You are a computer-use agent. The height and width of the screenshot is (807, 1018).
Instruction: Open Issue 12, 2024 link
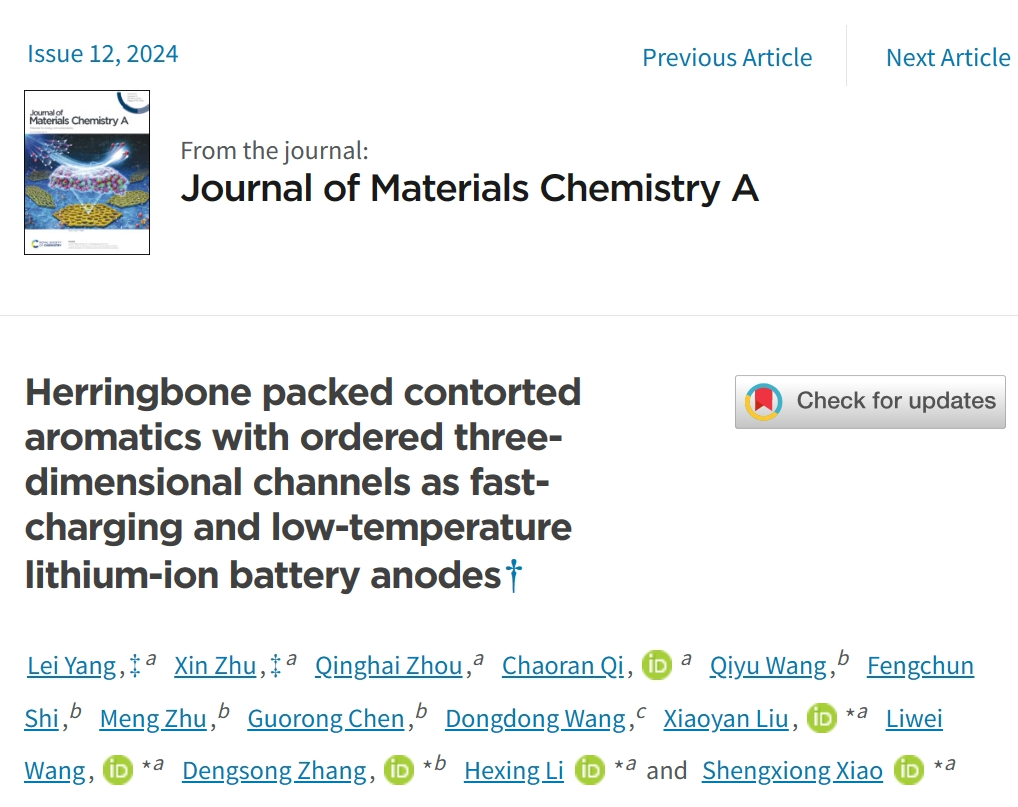[103, 53]
